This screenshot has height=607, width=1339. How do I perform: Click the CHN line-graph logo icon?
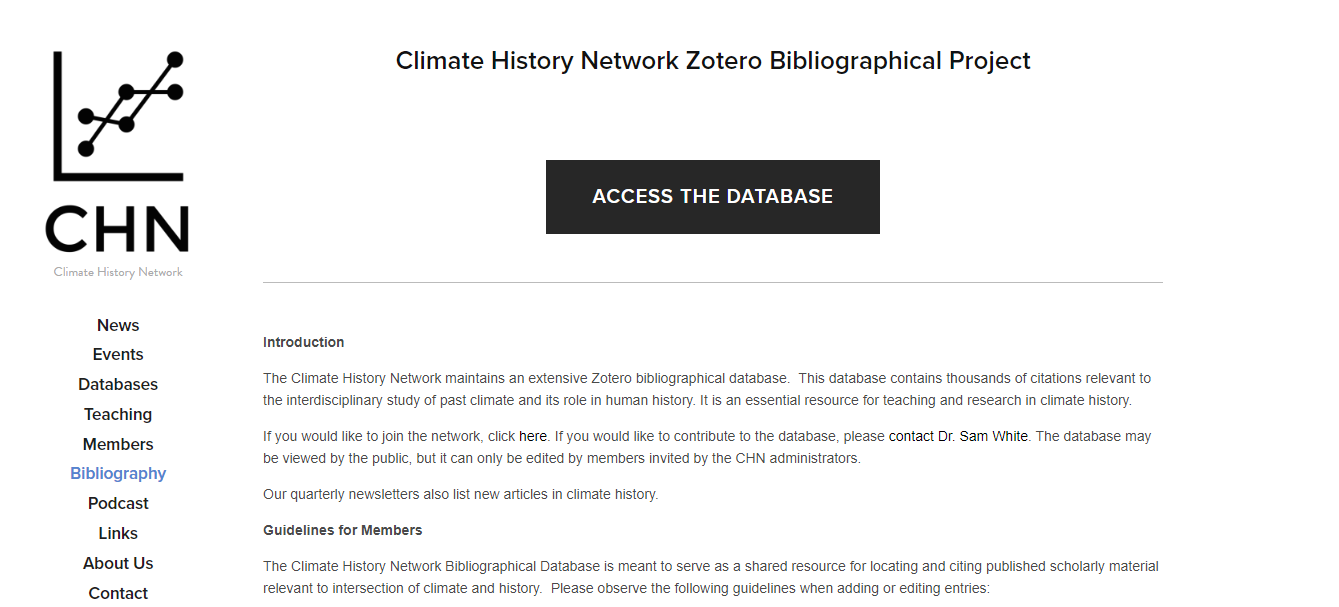tap(118, 116)
